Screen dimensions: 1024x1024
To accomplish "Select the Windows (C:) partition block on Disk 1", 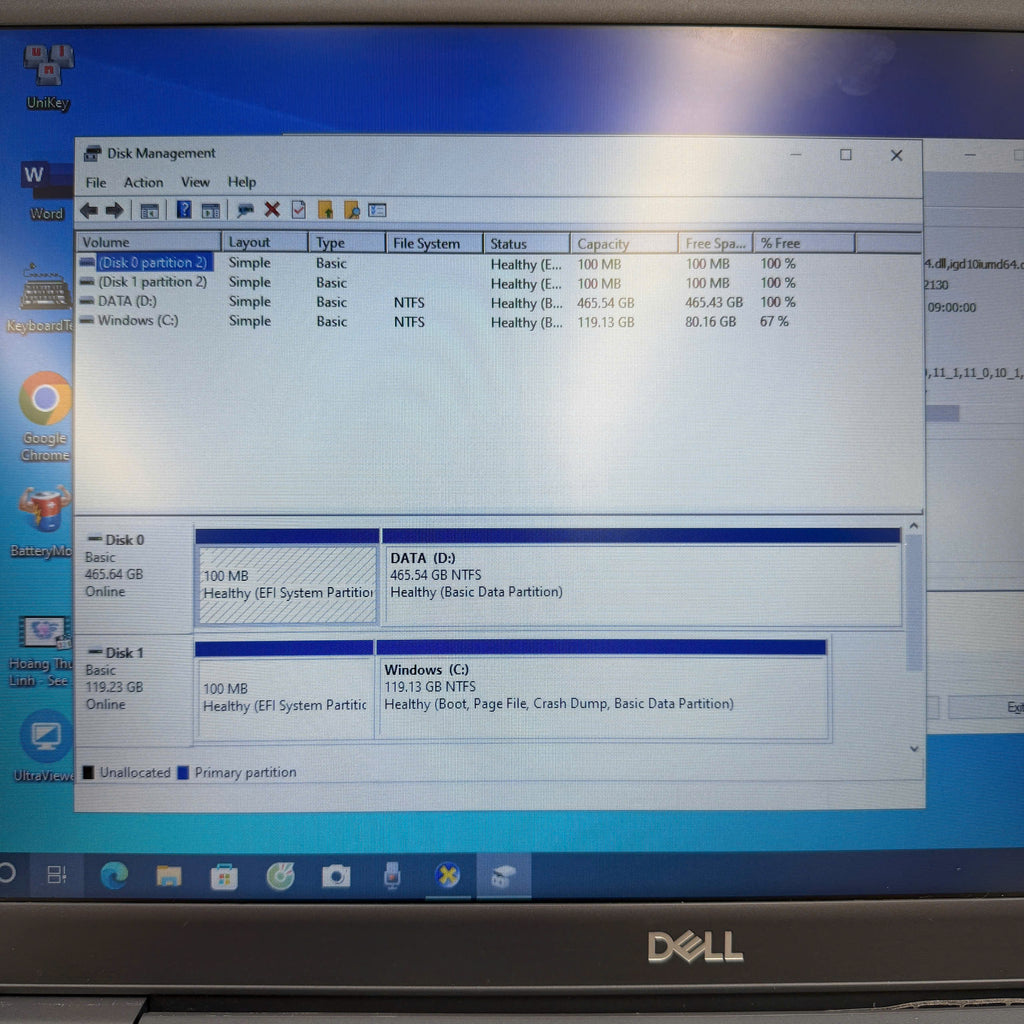I will [600, 688].
